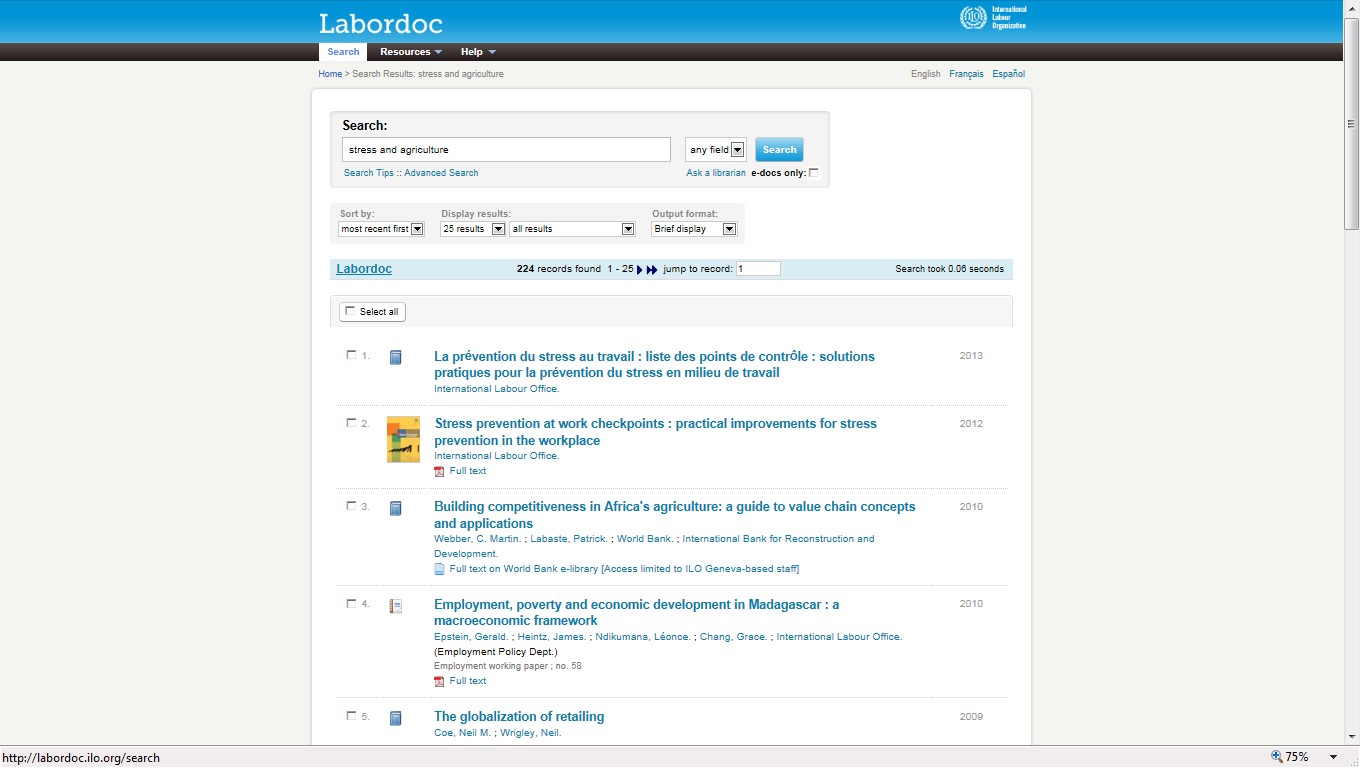Expand the Help menu
This screenshot has width=1360, height=768.
(x=477, y=52)
